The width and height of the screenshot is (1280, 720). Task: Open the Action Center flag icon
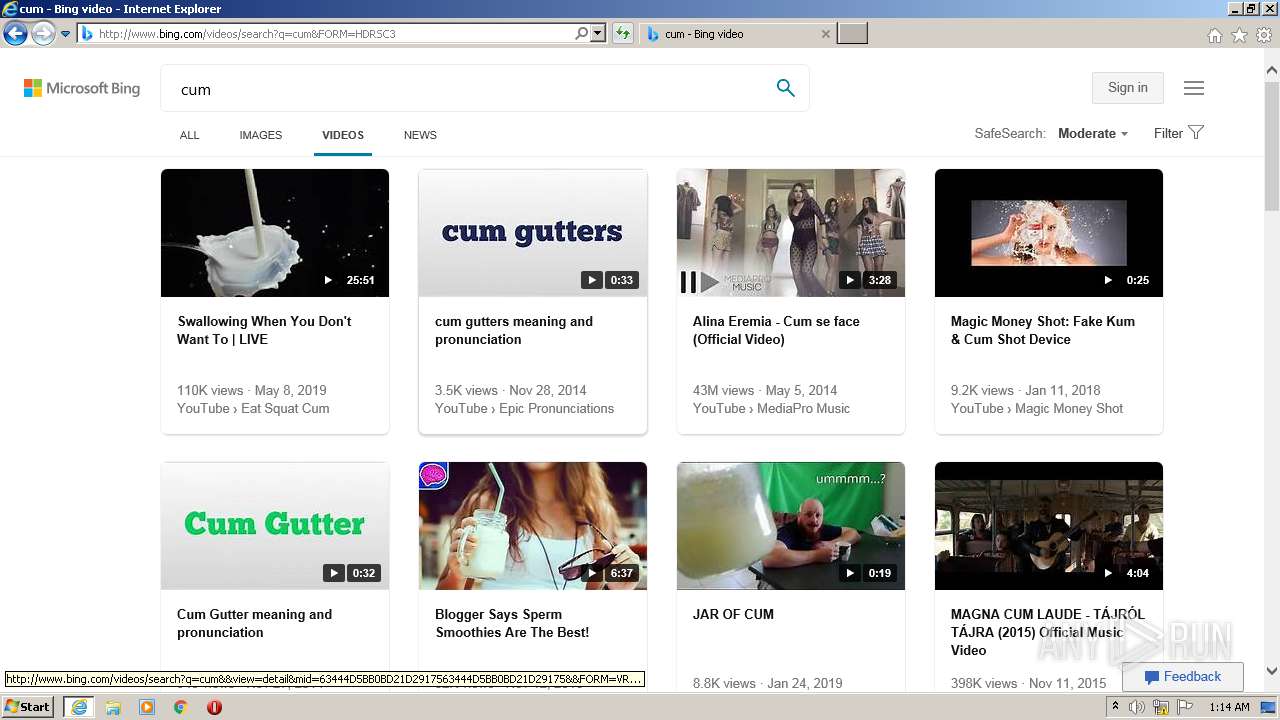point(1183,707)
